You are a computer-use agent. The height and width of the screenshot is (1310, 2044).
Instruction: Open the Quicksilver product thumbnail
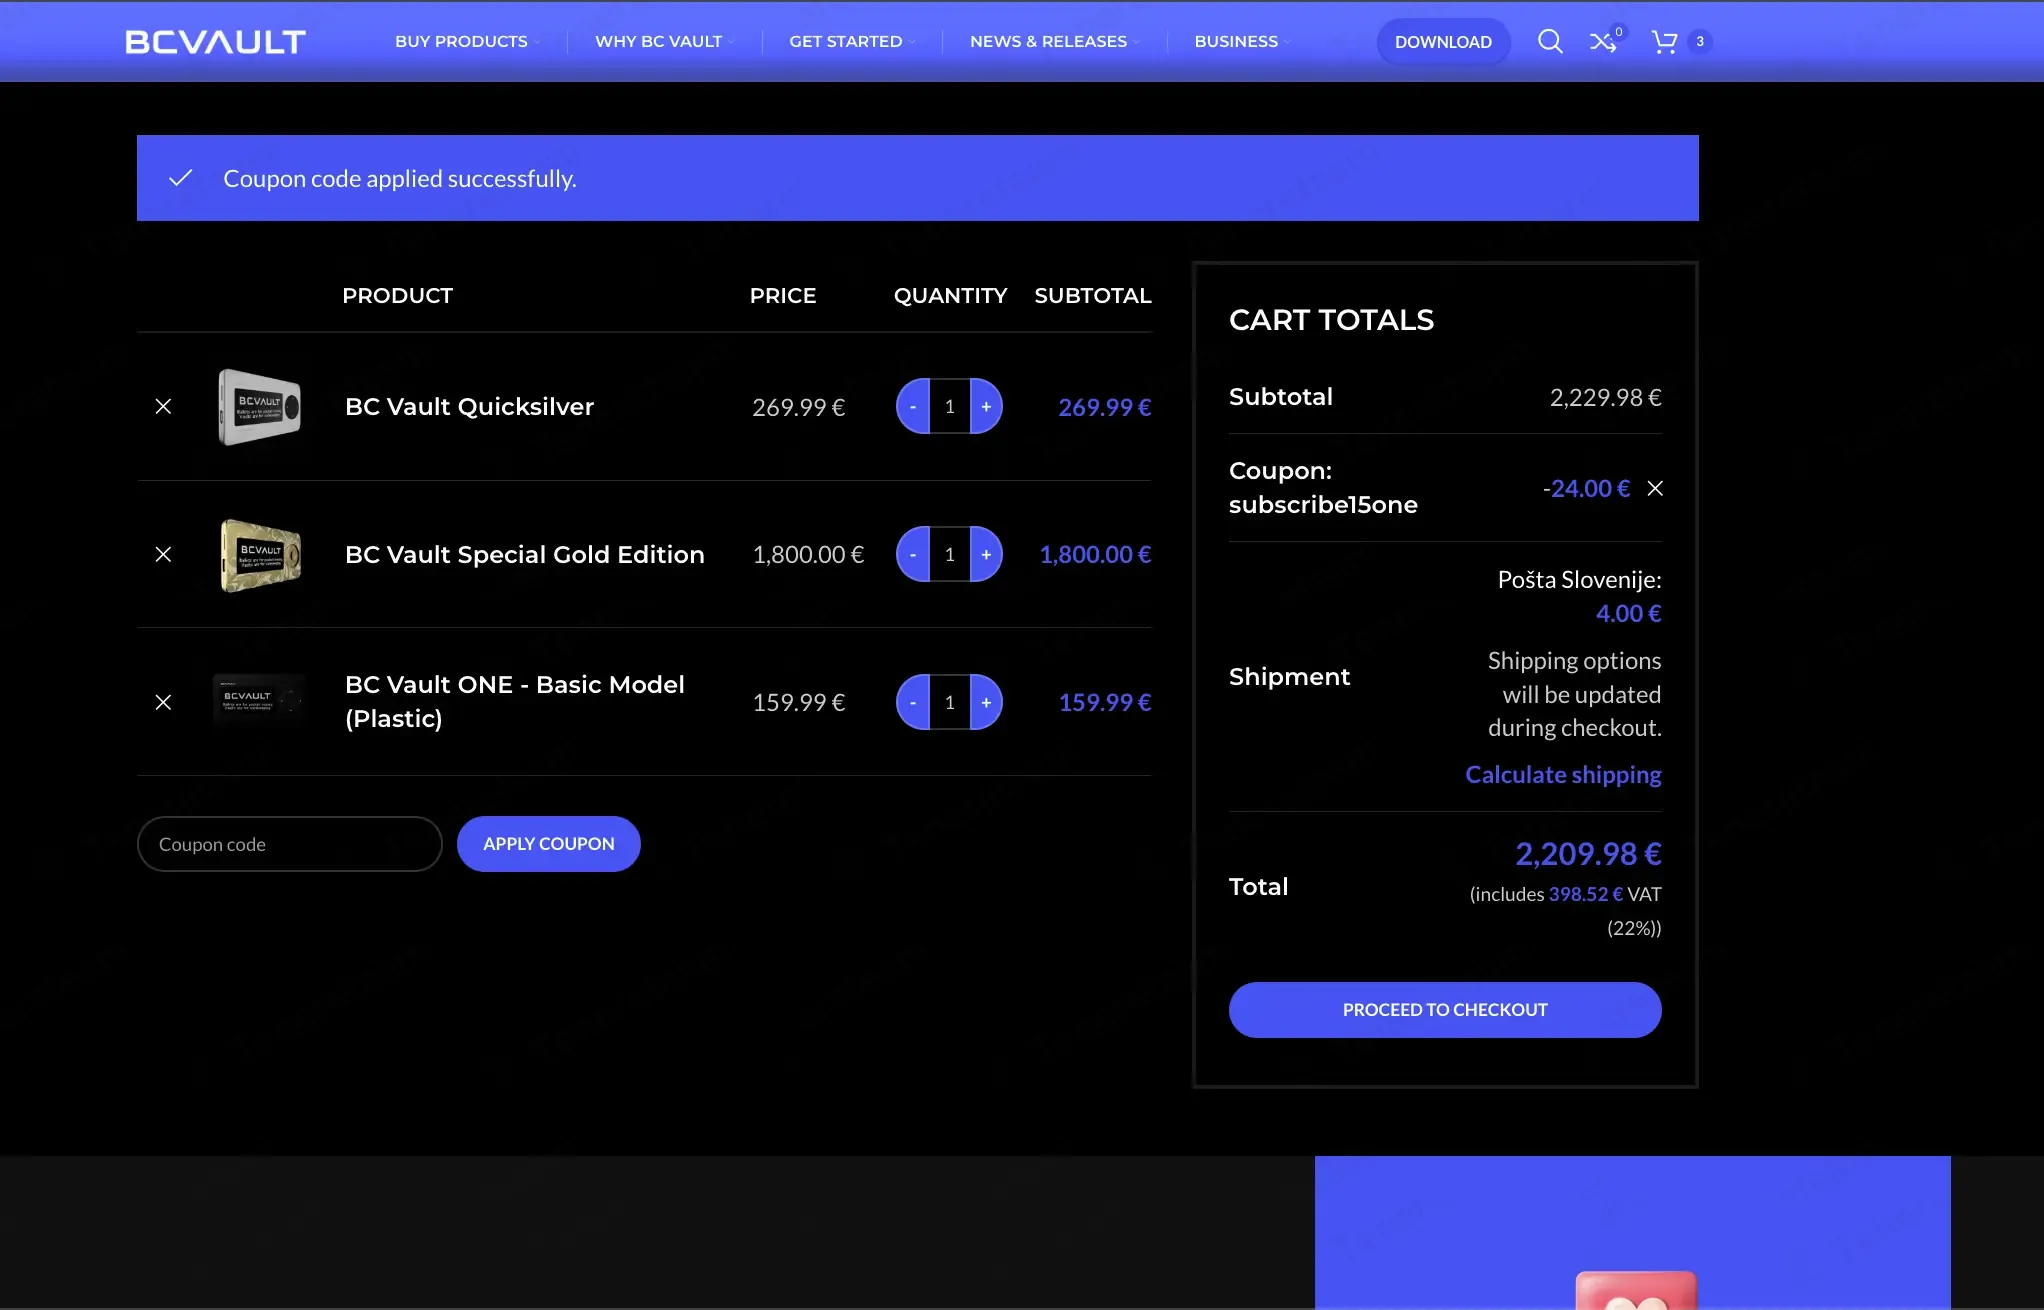pyautogui.click(x=260, y=406)
